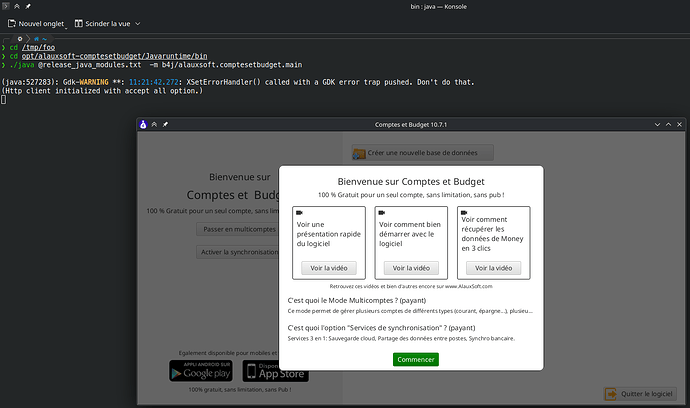
Task: Open video for bien démarrer avec le logiciel
Action: pos(411,268)
